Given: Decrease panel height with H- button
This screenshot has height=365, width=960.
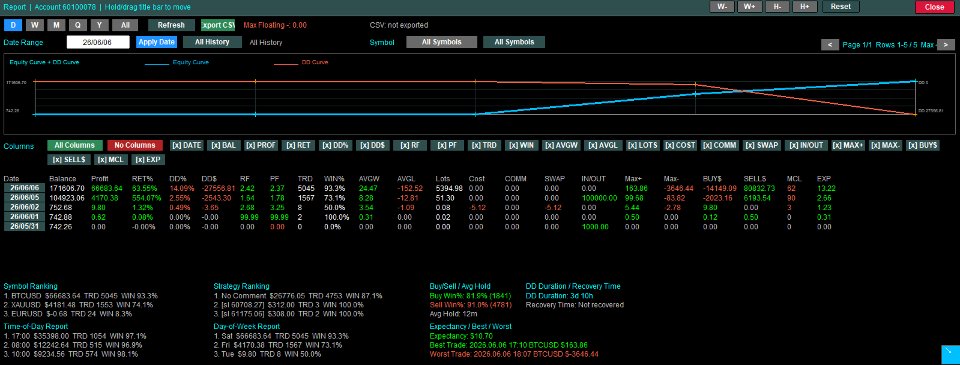Looking at the screenshot, I should 777,7.
